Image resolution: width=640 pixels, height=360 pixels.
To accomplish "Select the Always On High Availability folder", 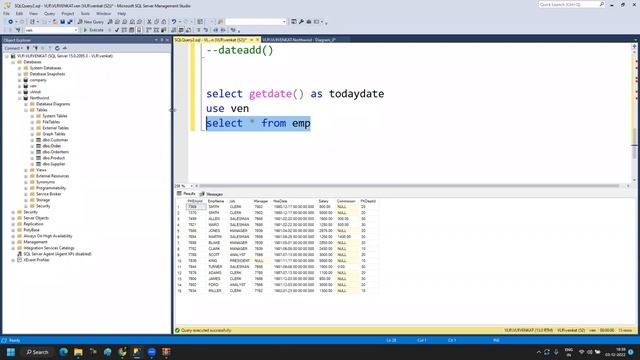I will click(x=47, y=236).
